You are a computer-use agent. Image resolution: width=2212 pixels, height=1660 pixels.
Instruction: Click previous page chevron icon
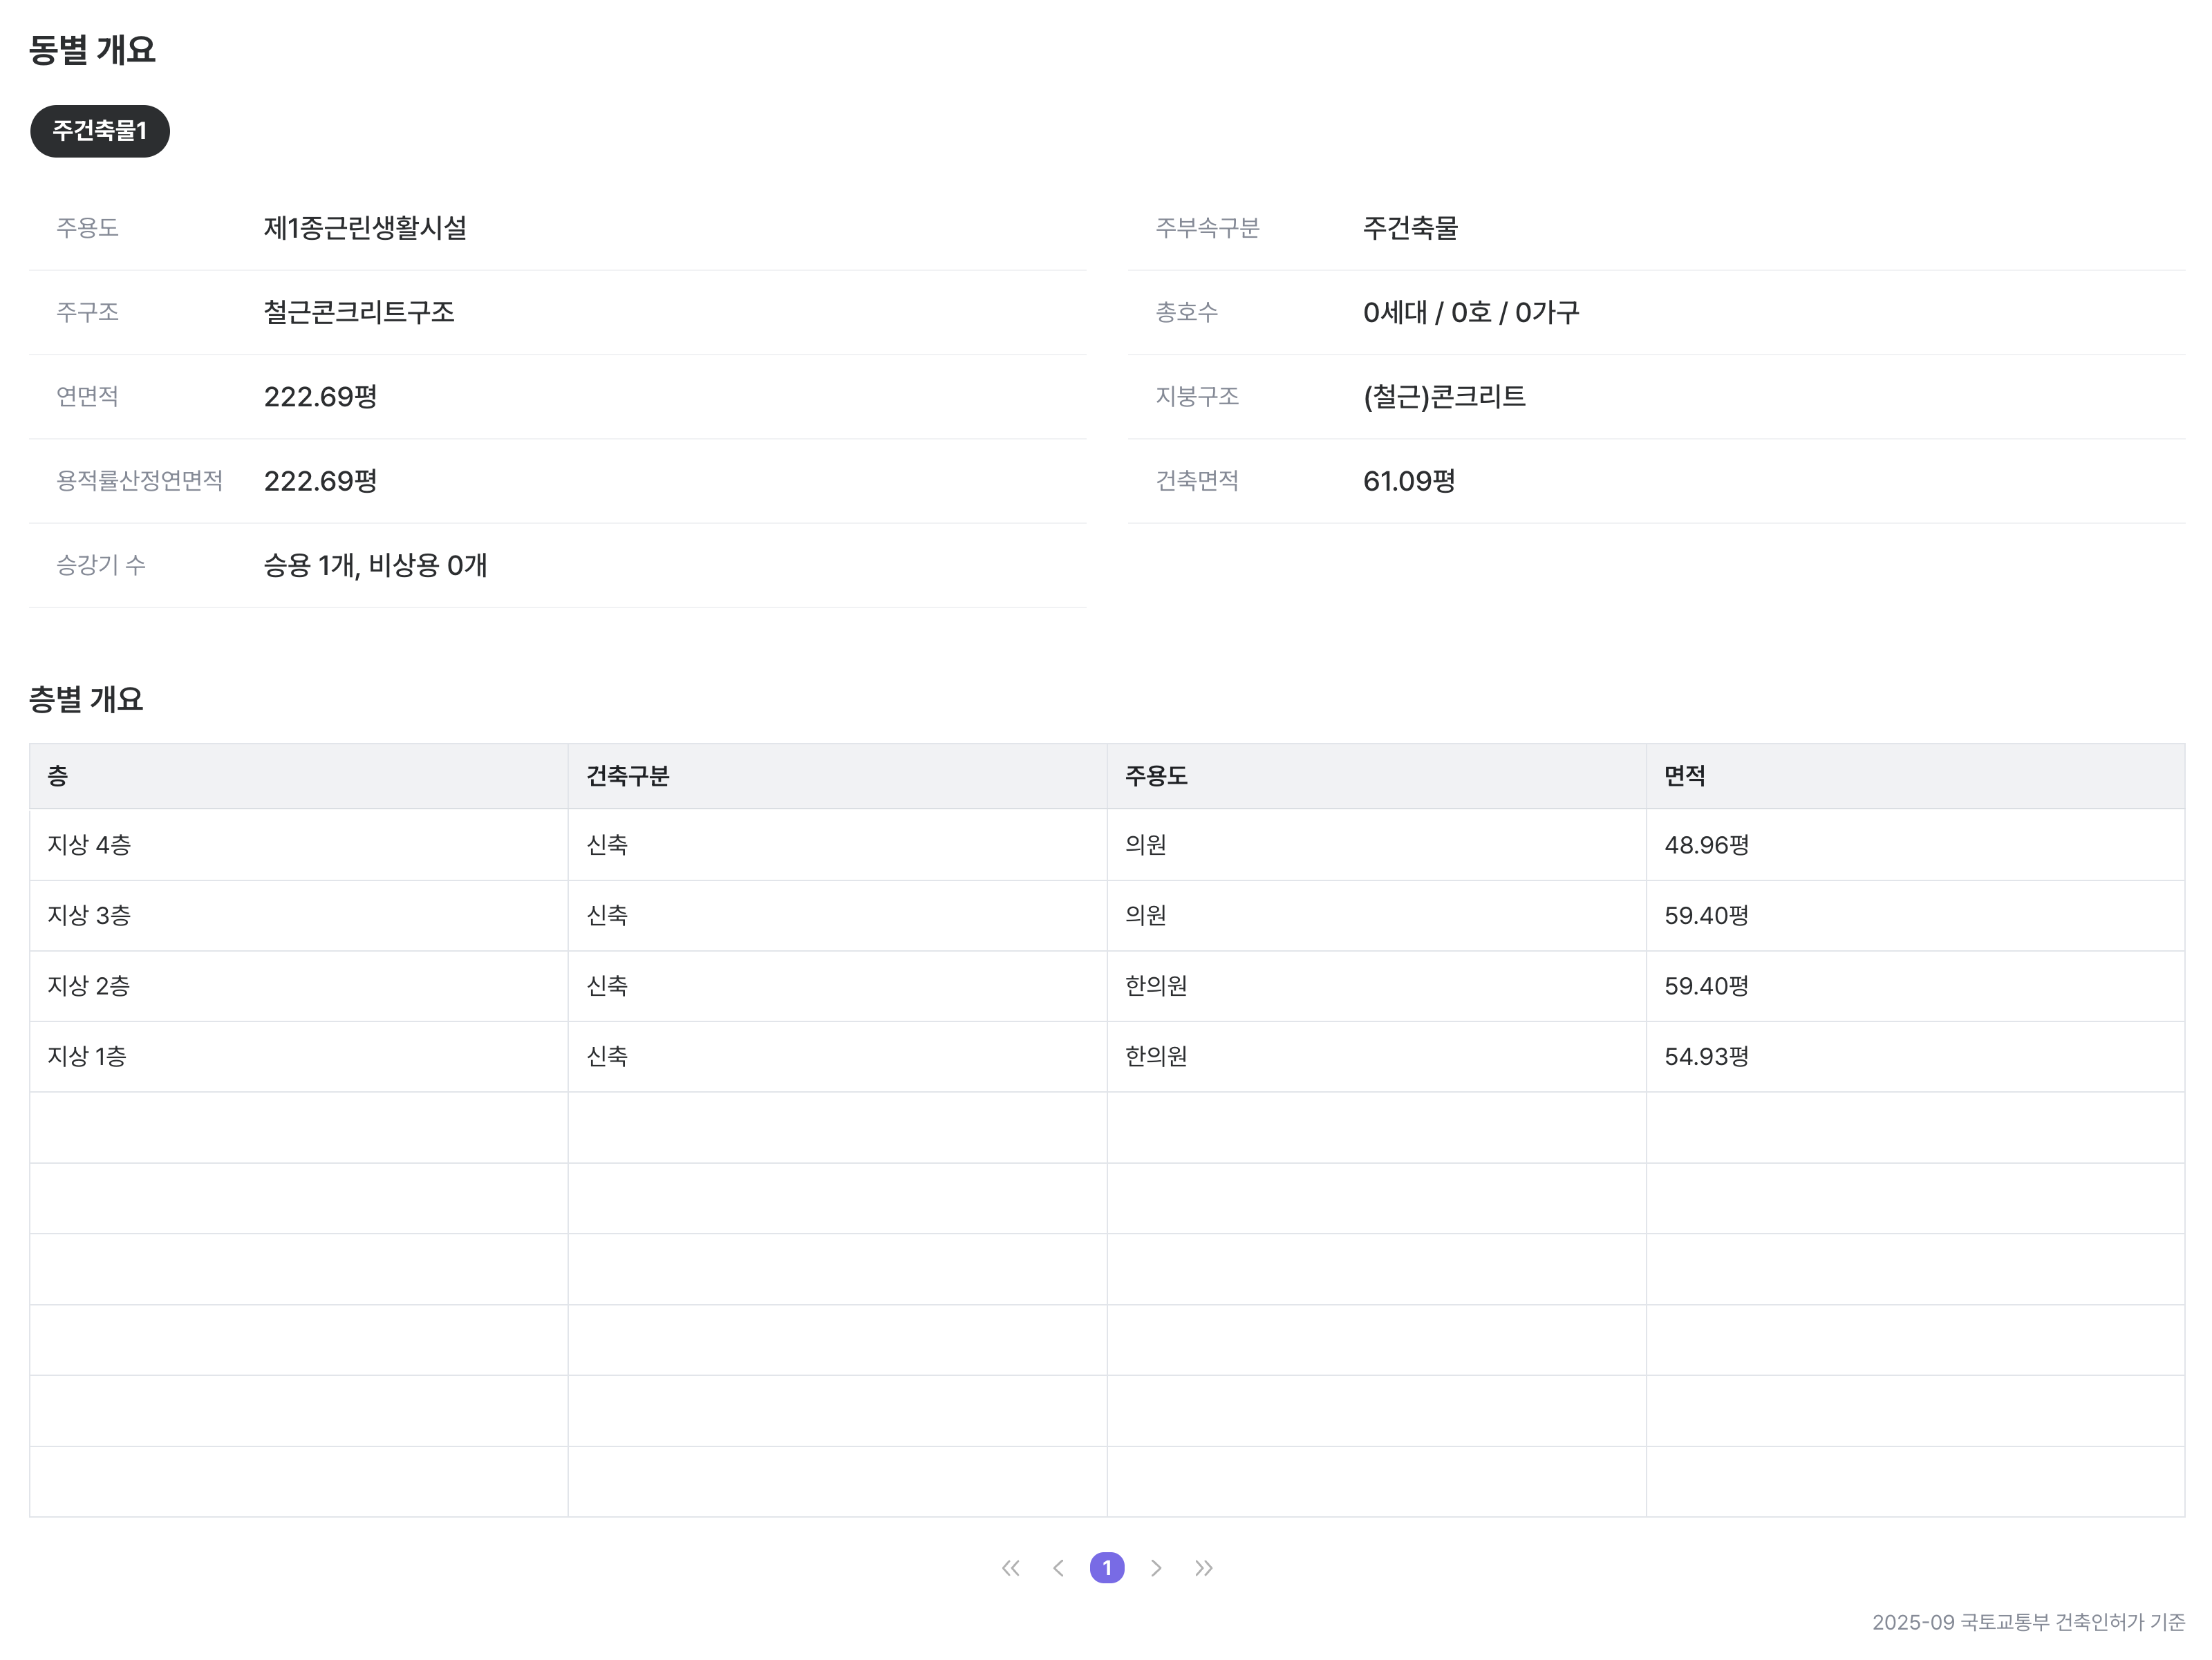coord(1058,1568)
